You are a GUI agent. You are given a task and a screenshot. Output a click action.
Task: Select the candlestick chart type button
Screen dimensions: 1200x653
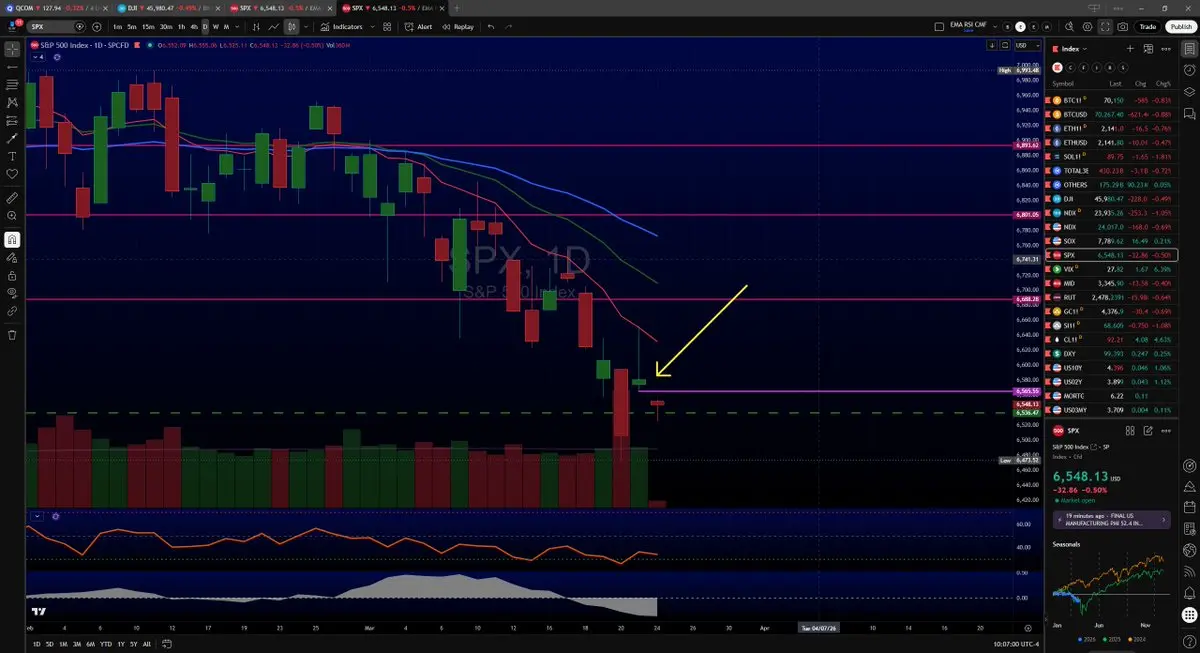pyautogui.click(x=292, y=27)
